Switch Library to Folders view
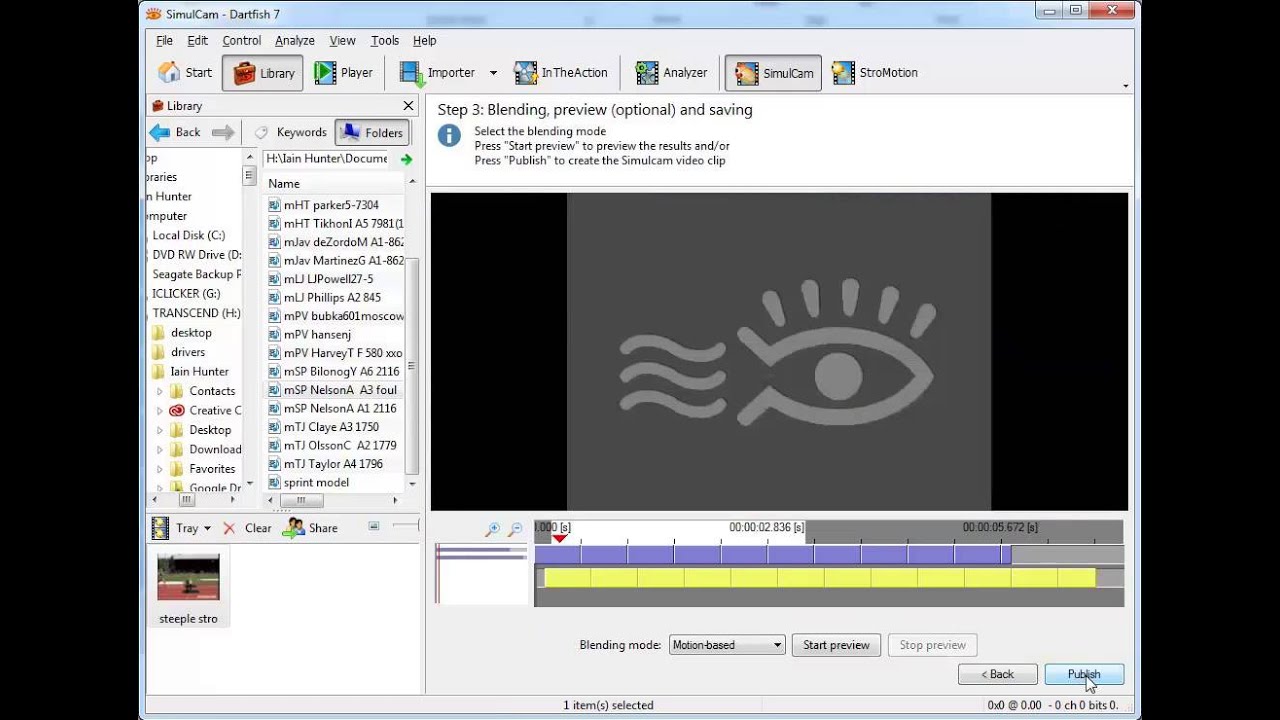Viewport: 1280px width, 720px height. pos(372,132)
